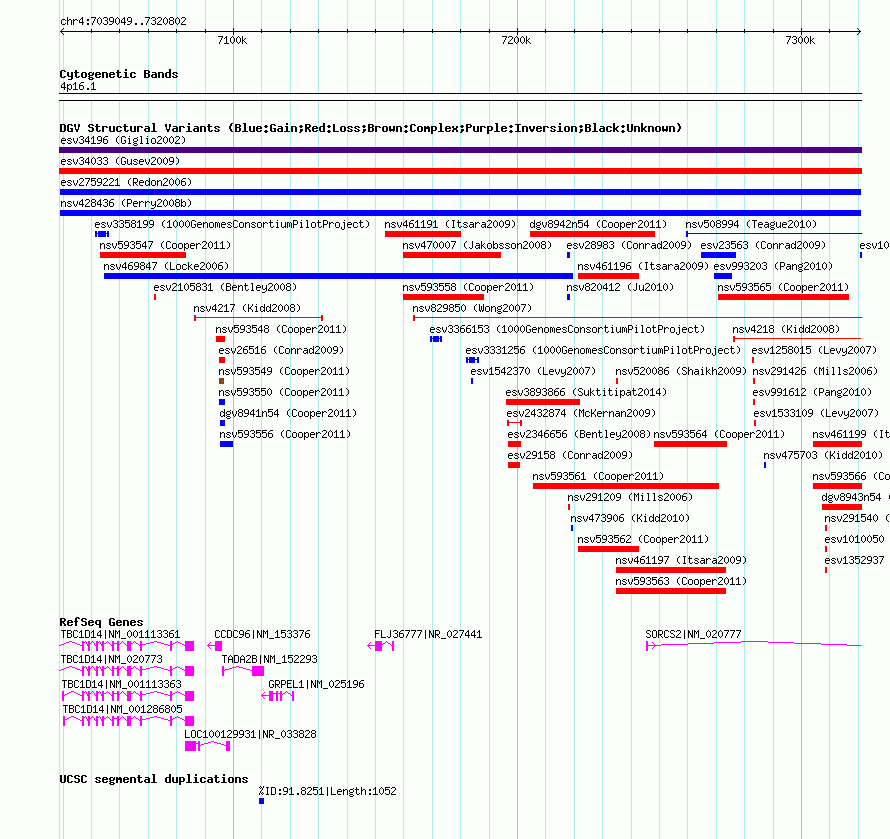Open esv3366153 1000GenomesConsortiumPilotProject variant
Viewport: 890px width, 839px height.
(436, 339)
